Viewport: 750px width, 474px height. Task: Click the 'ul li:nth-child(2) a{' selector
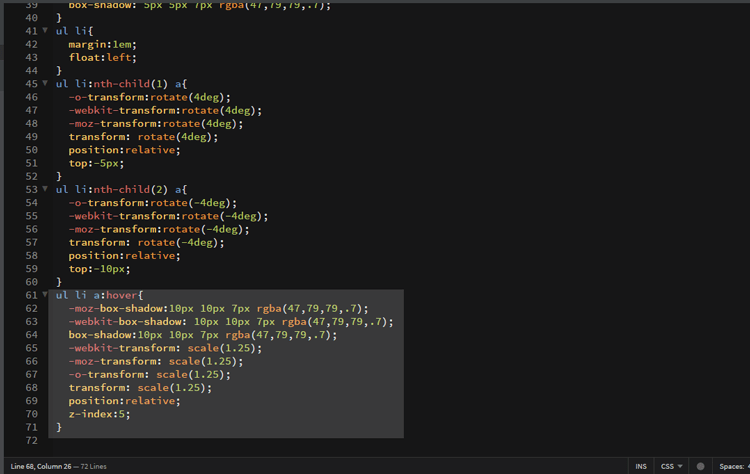pos(121,190)
